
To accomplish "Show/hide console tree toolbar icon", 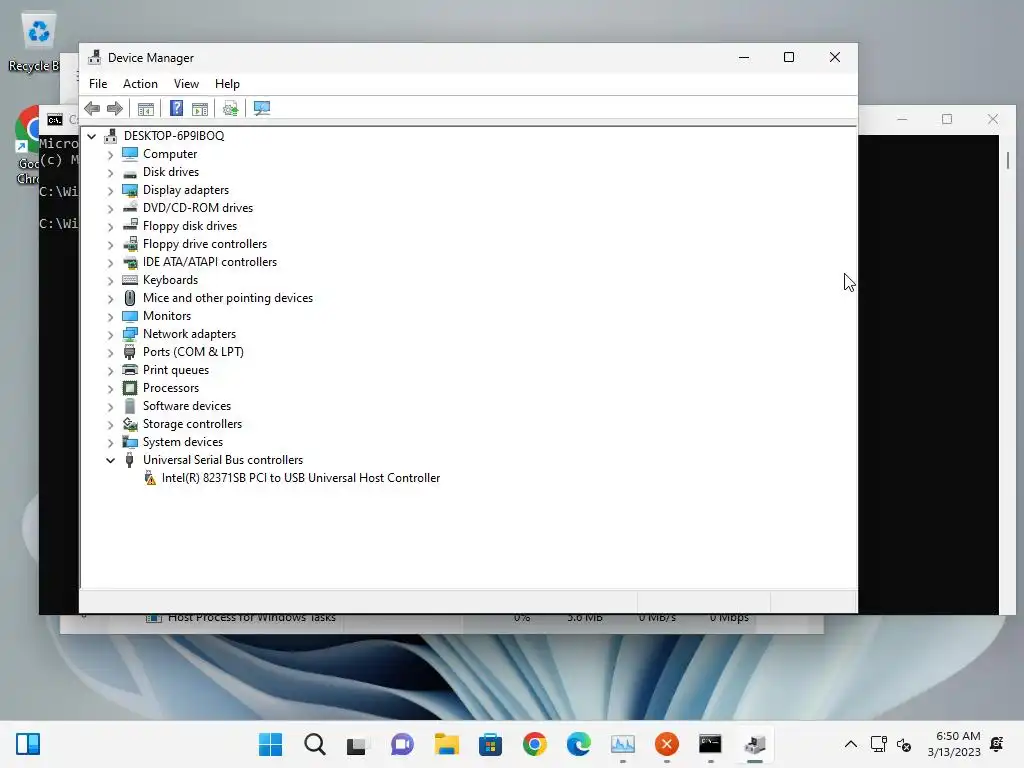I will click(146, 108).
